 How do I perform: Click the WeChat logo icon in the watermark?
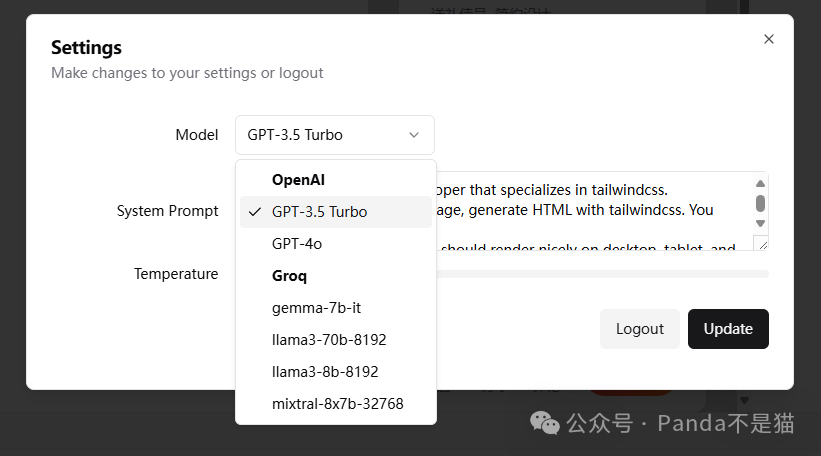(545, 423)
